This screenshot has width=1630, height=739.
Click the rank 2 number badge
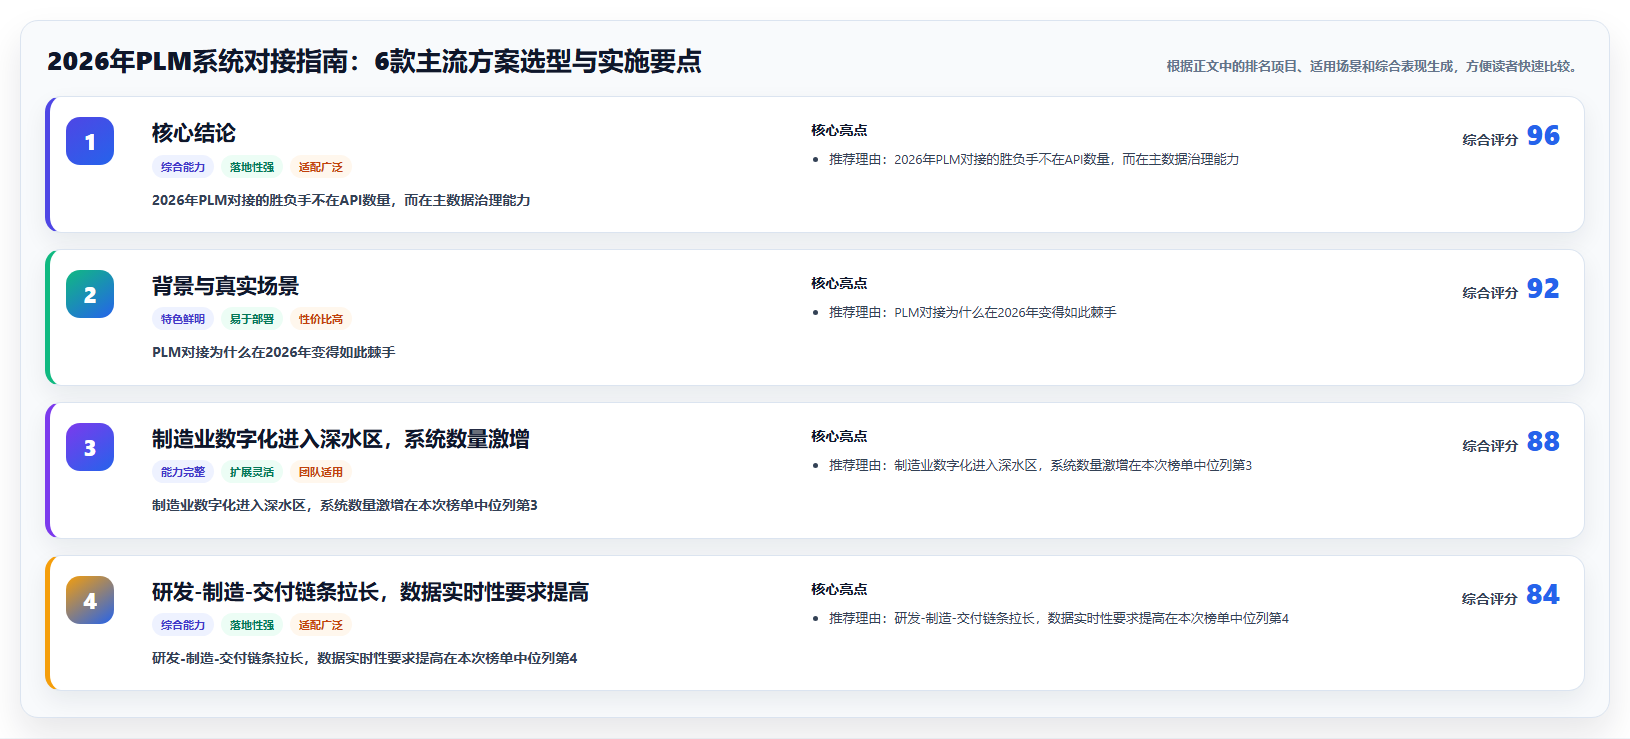click(90, 294)
